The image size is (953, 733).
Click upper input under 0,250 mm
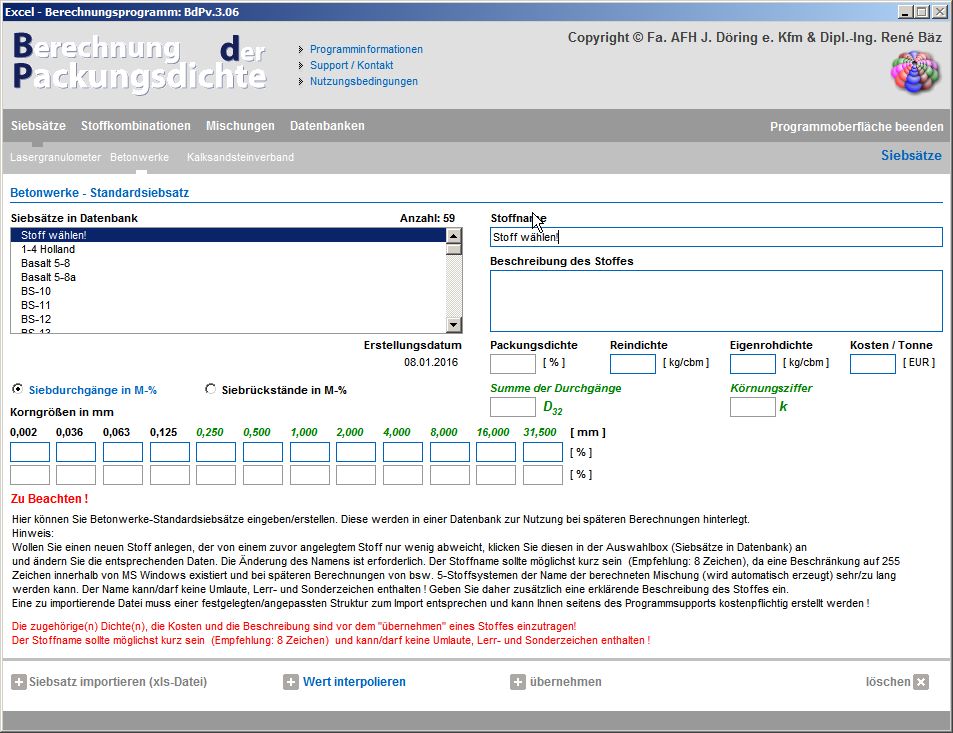click(x=216, y=452)
